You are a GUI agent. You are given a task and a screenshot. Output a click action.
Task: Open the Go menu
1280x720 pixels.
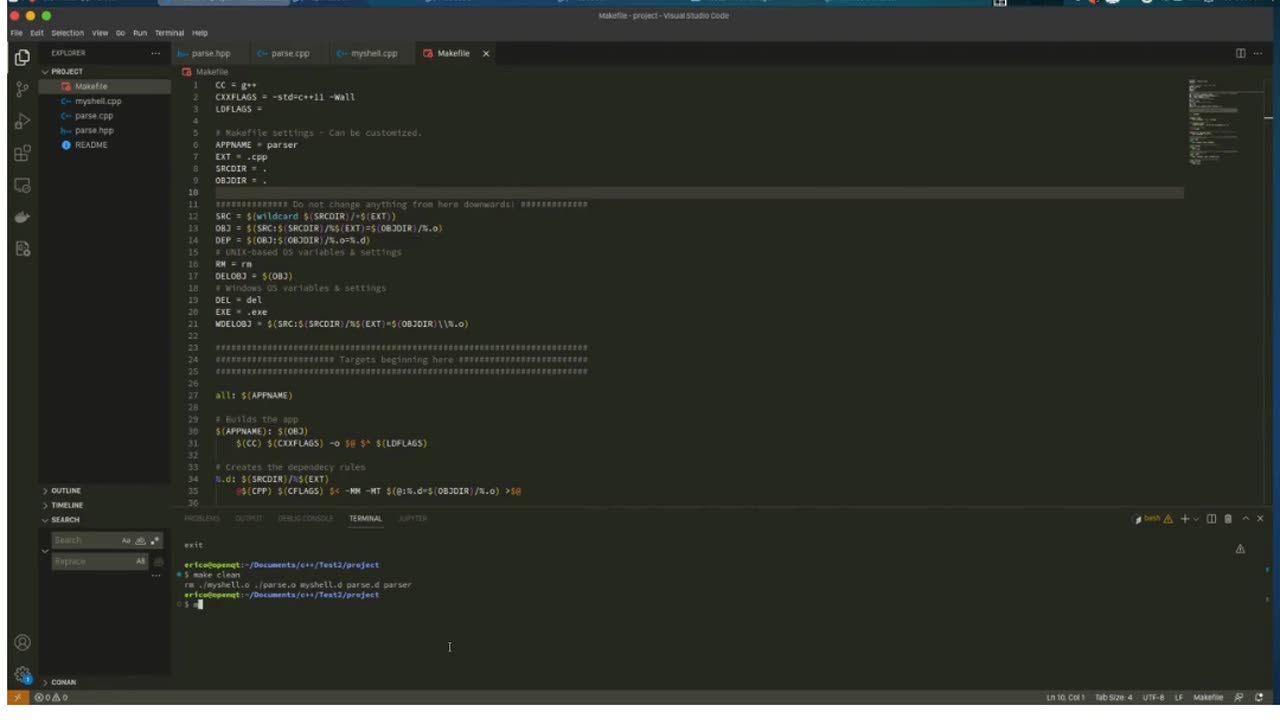pyautogui.click(x=120, y=33)
